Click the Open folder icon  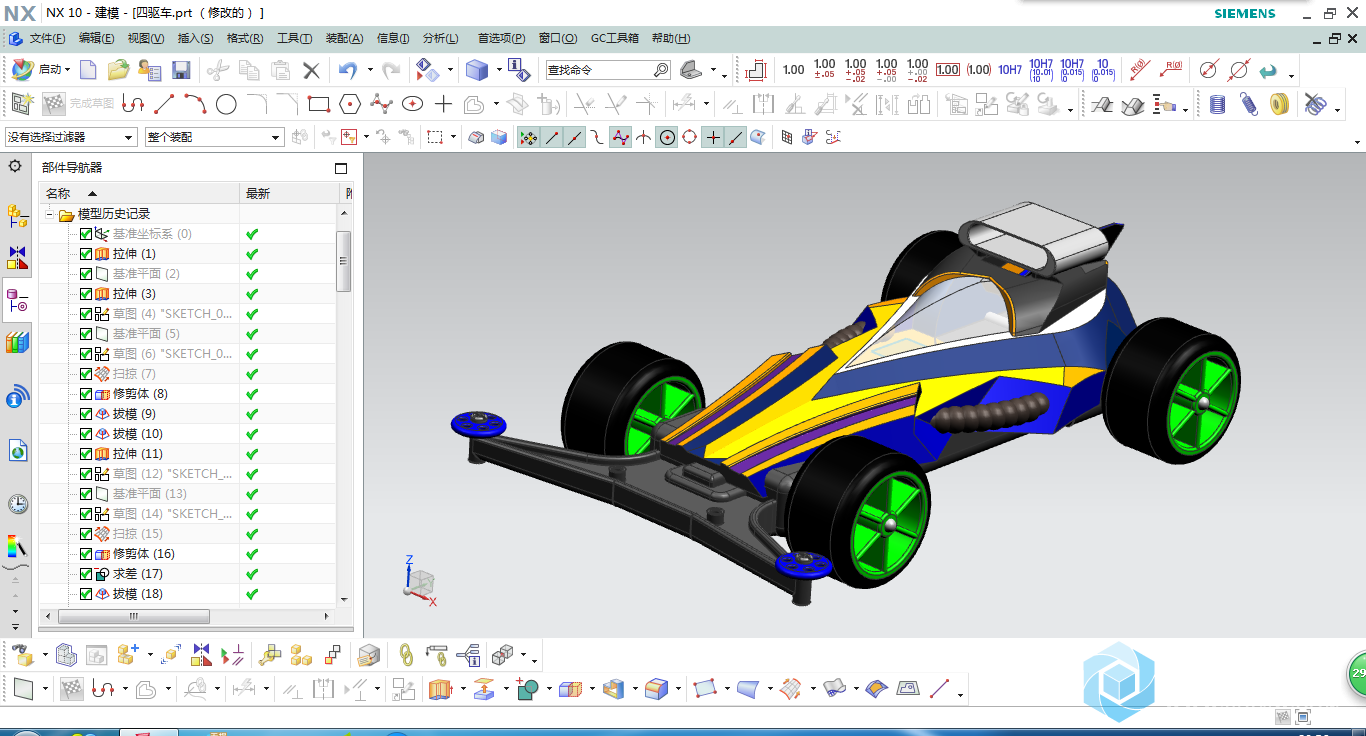click(119, 70)
